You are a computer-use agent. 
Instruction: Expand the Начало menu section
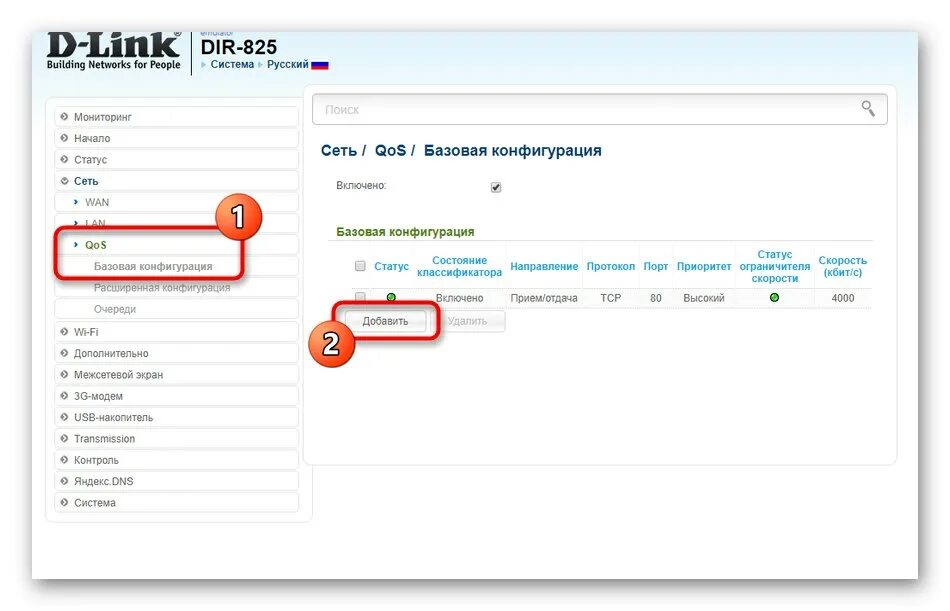pyautogui.click(x=176, y=138)
